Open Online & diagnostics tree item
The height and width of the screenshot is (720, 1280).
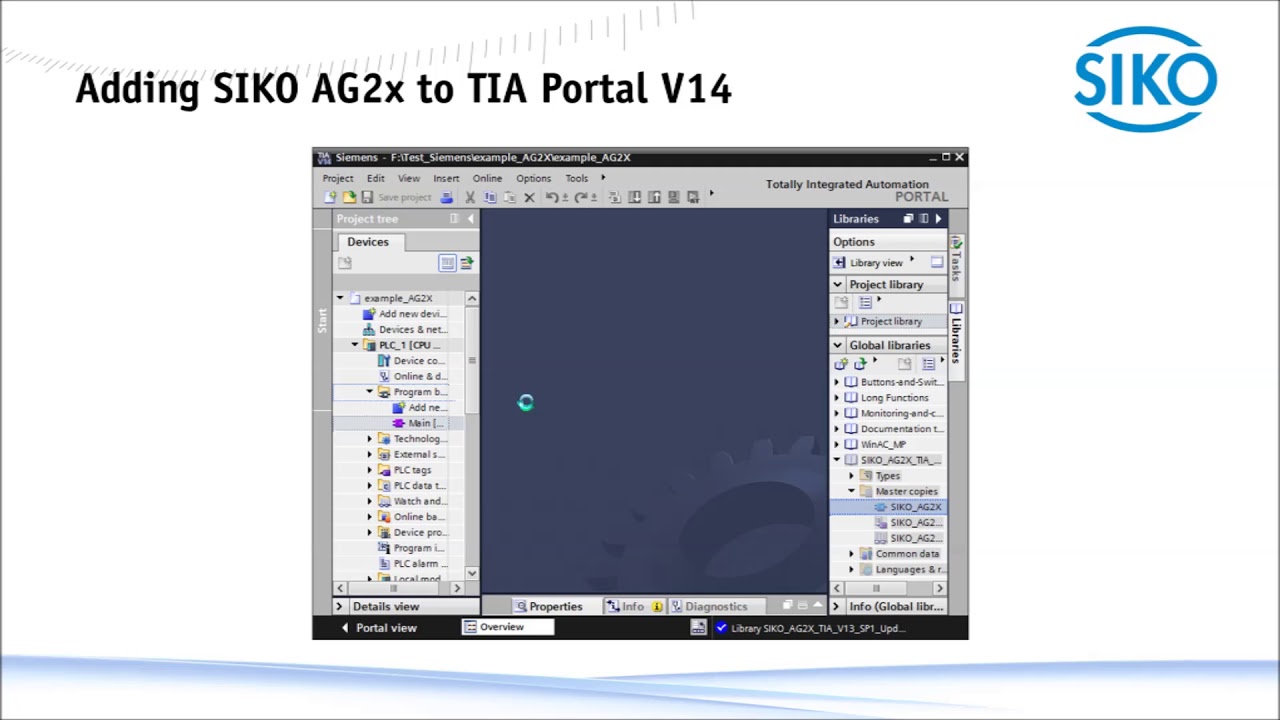point(411,376)
